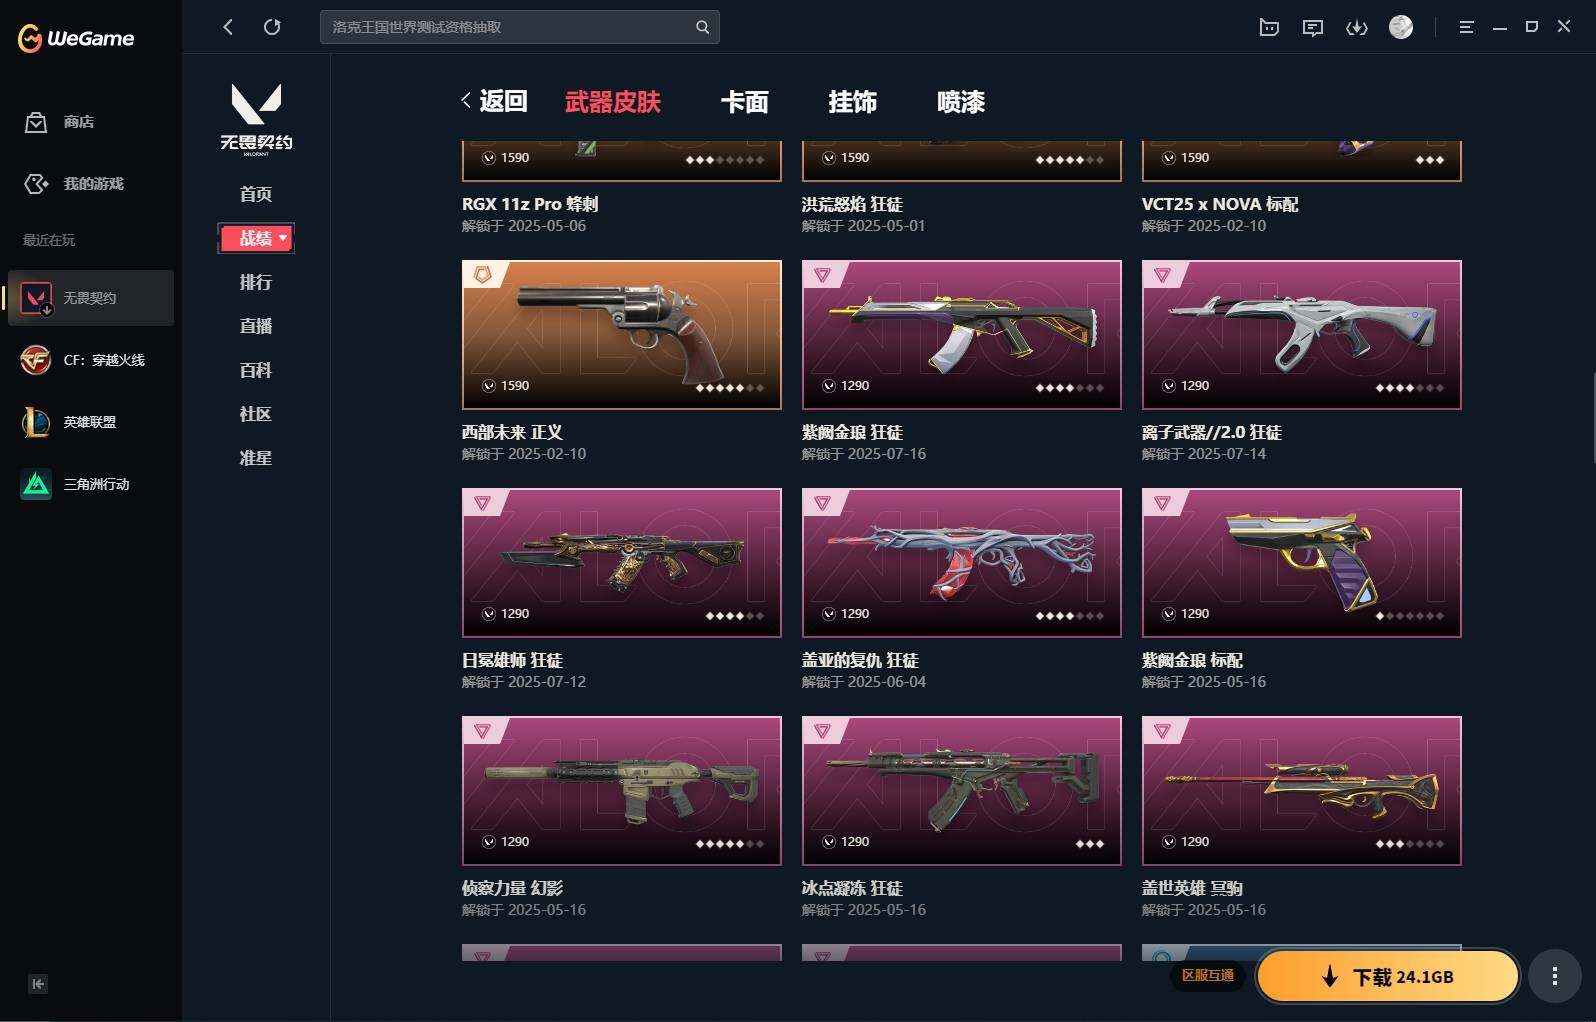The height and width of the screenshot is (1022, 1596).
Task: Open the download manager icon
Action: (1357, 27)
